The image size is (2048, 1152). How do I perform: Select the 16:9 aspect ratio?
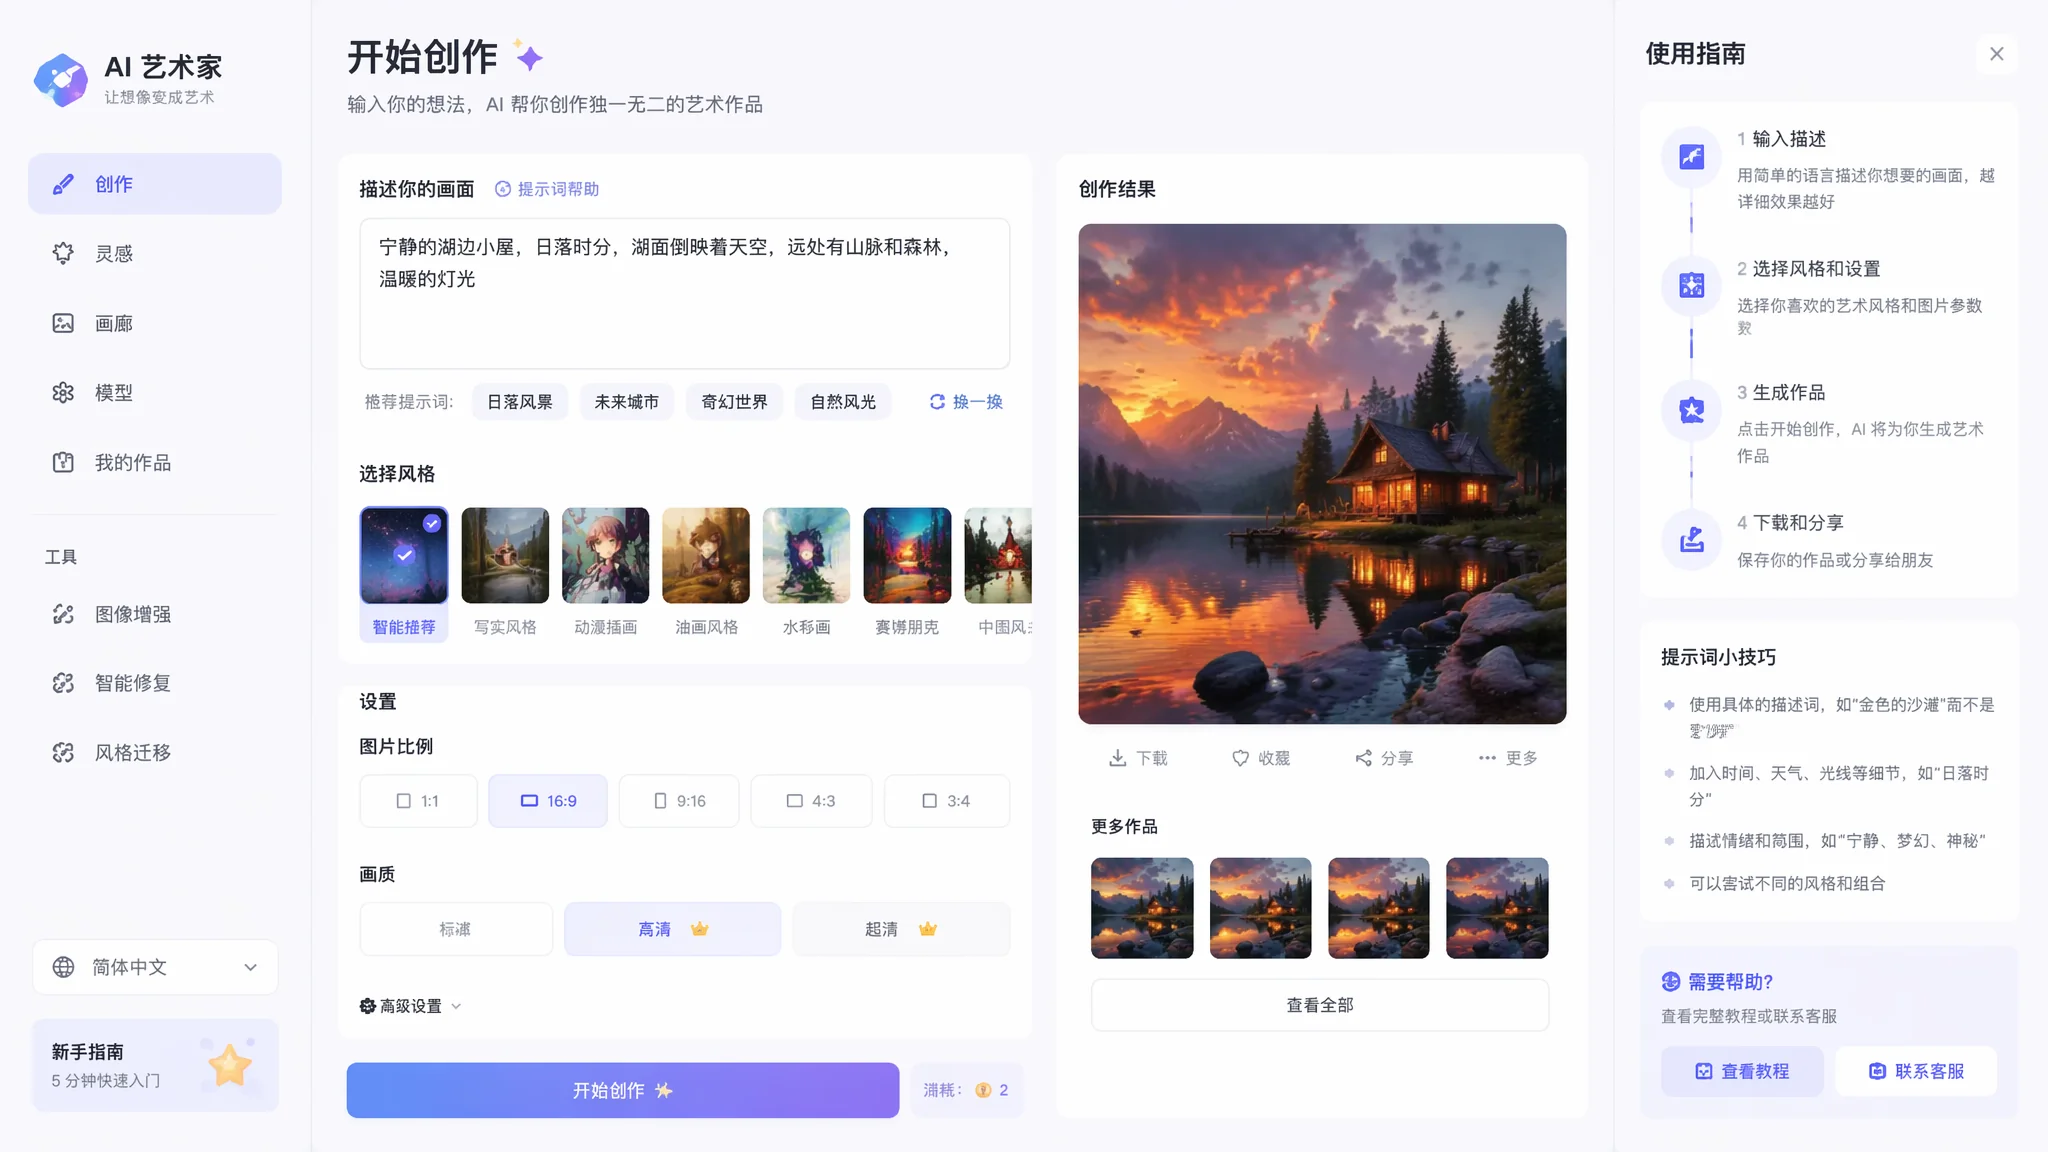point(548,801)
